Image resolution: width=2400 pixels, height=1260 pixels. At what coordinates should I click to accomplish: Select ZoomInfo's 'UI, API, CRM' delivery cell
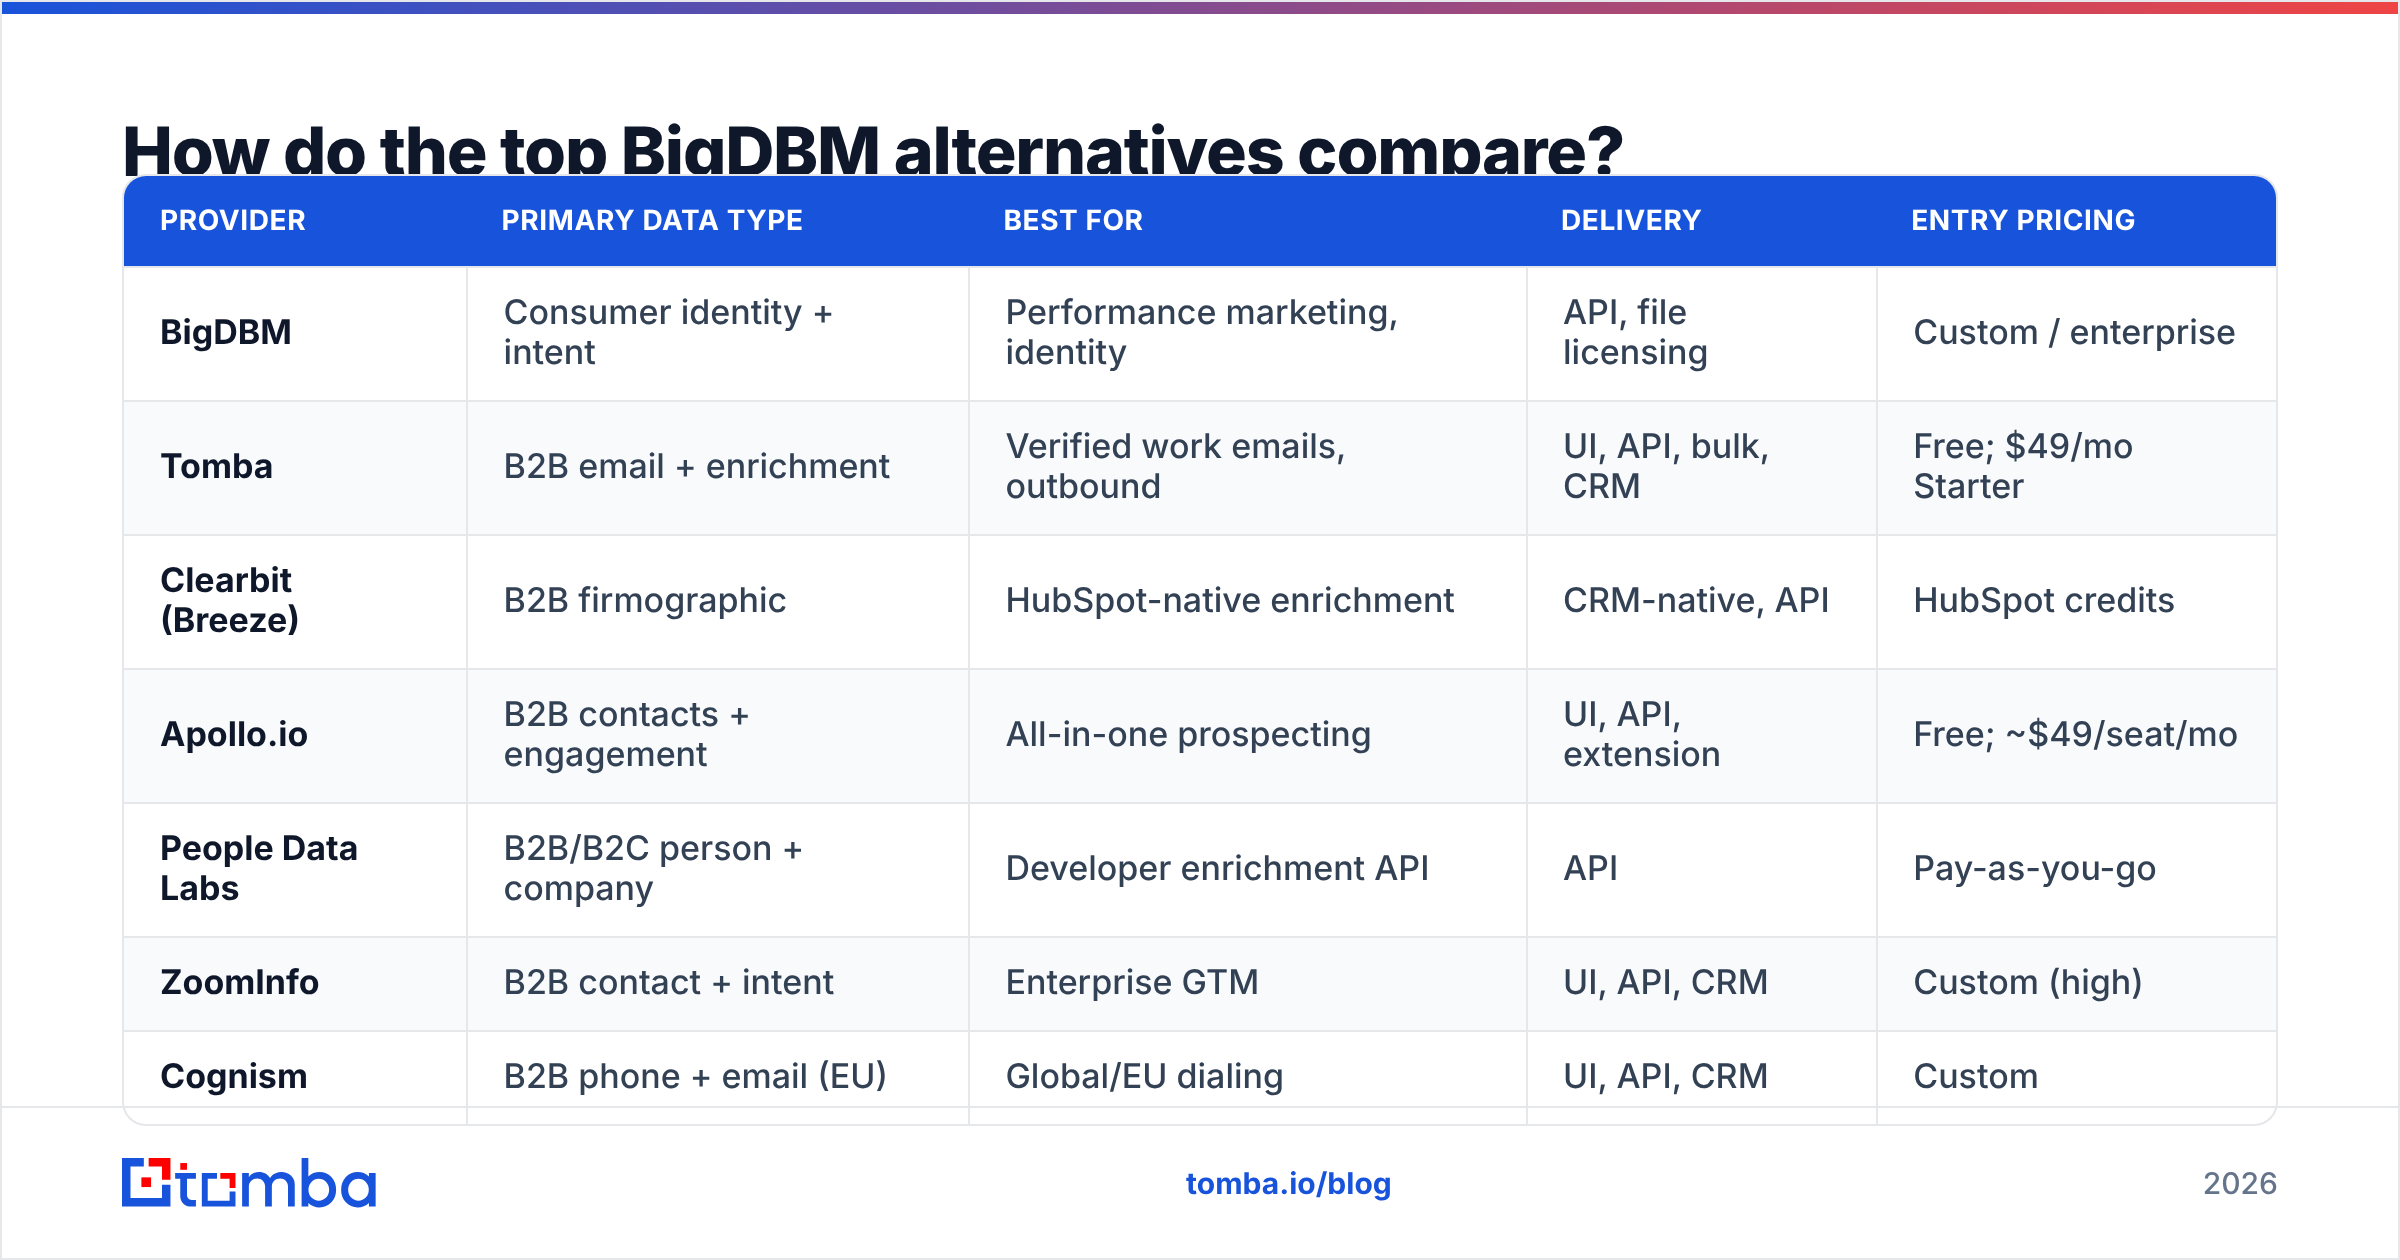[x=1702, y=983]
